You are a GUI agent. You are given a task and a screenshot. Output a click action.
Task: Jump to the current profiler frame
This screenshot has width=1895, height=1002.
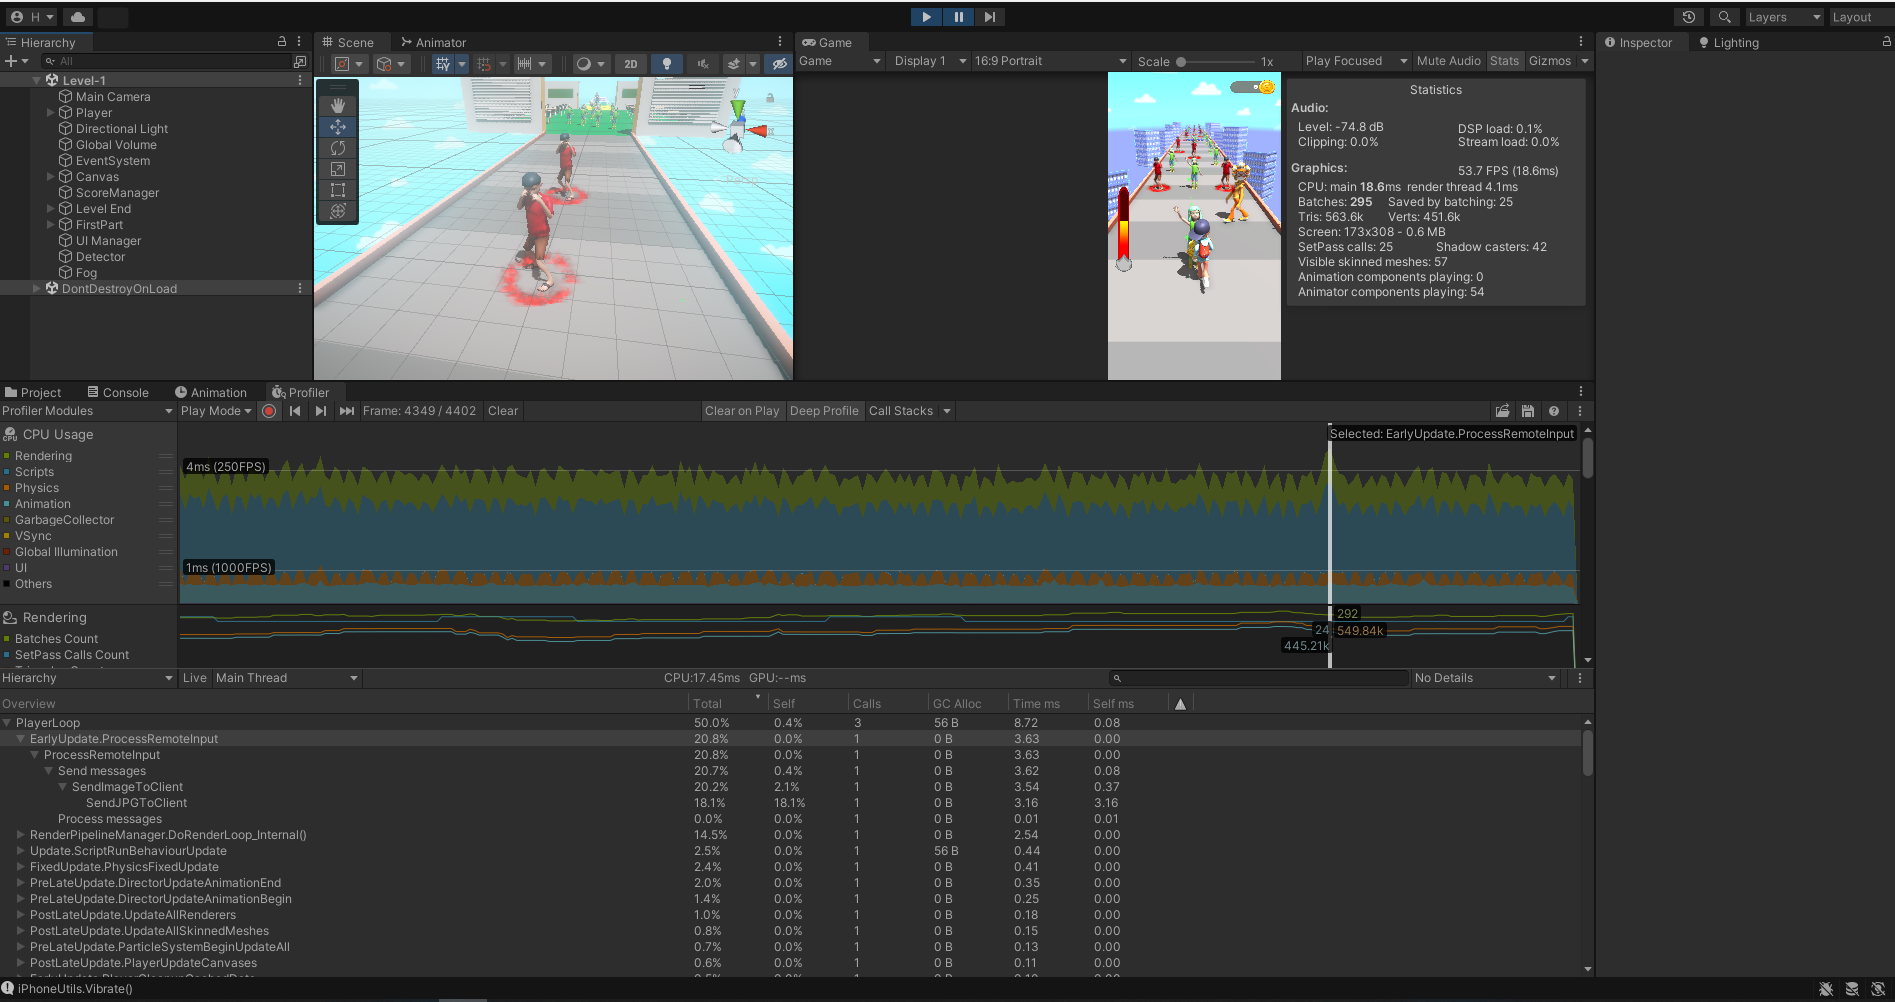coord(347,411)
